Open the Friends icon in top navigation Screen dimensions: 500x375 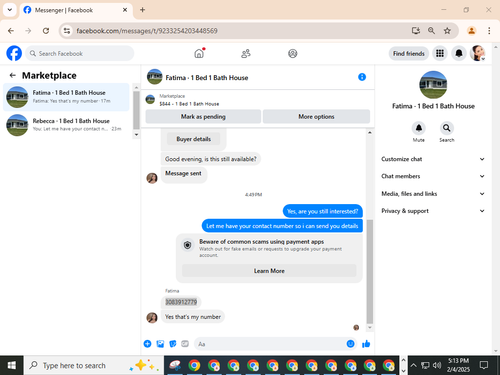tap(246, 53)
